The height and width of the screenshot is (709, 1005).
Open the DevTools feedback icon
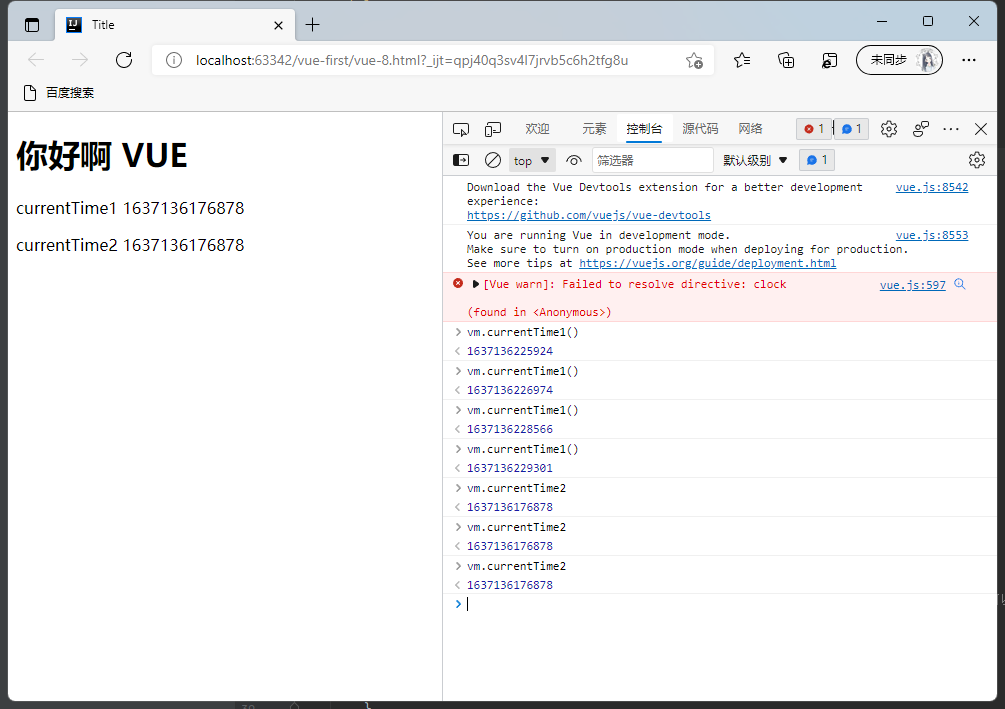pyautogui.click(x=921, y=129)
